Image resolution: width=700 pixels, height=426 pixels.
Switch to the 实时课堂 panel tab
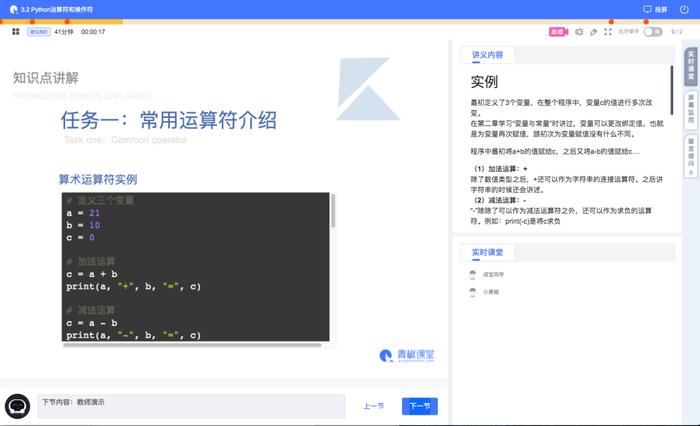(x=487, y=252)
